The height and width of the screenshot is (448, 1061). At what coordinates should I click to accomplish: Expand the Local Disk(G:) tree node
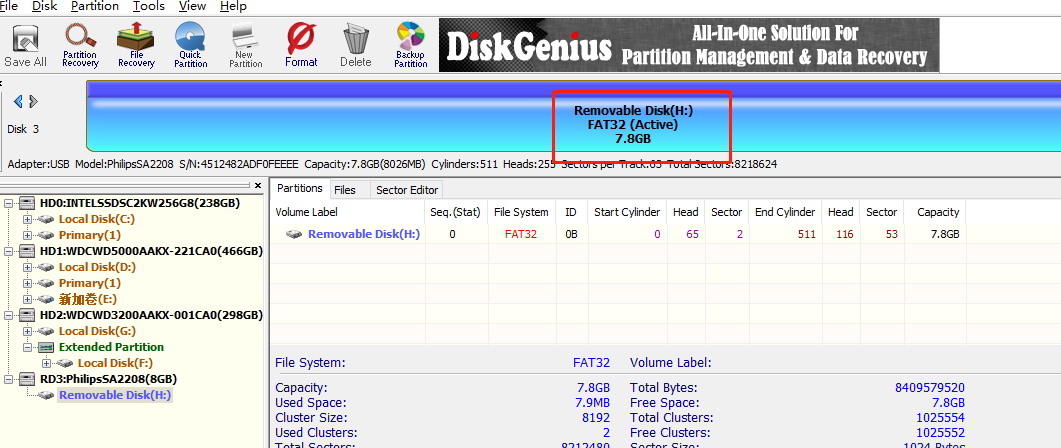27,331
